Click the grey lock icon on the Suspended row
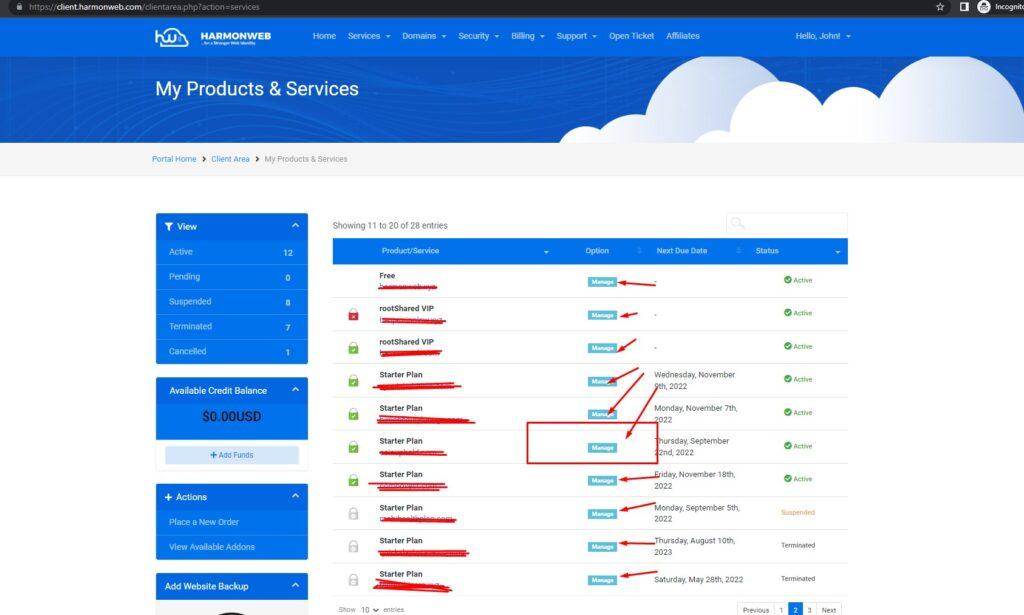This screenshot has width=1024, height=615. (353, 513)
